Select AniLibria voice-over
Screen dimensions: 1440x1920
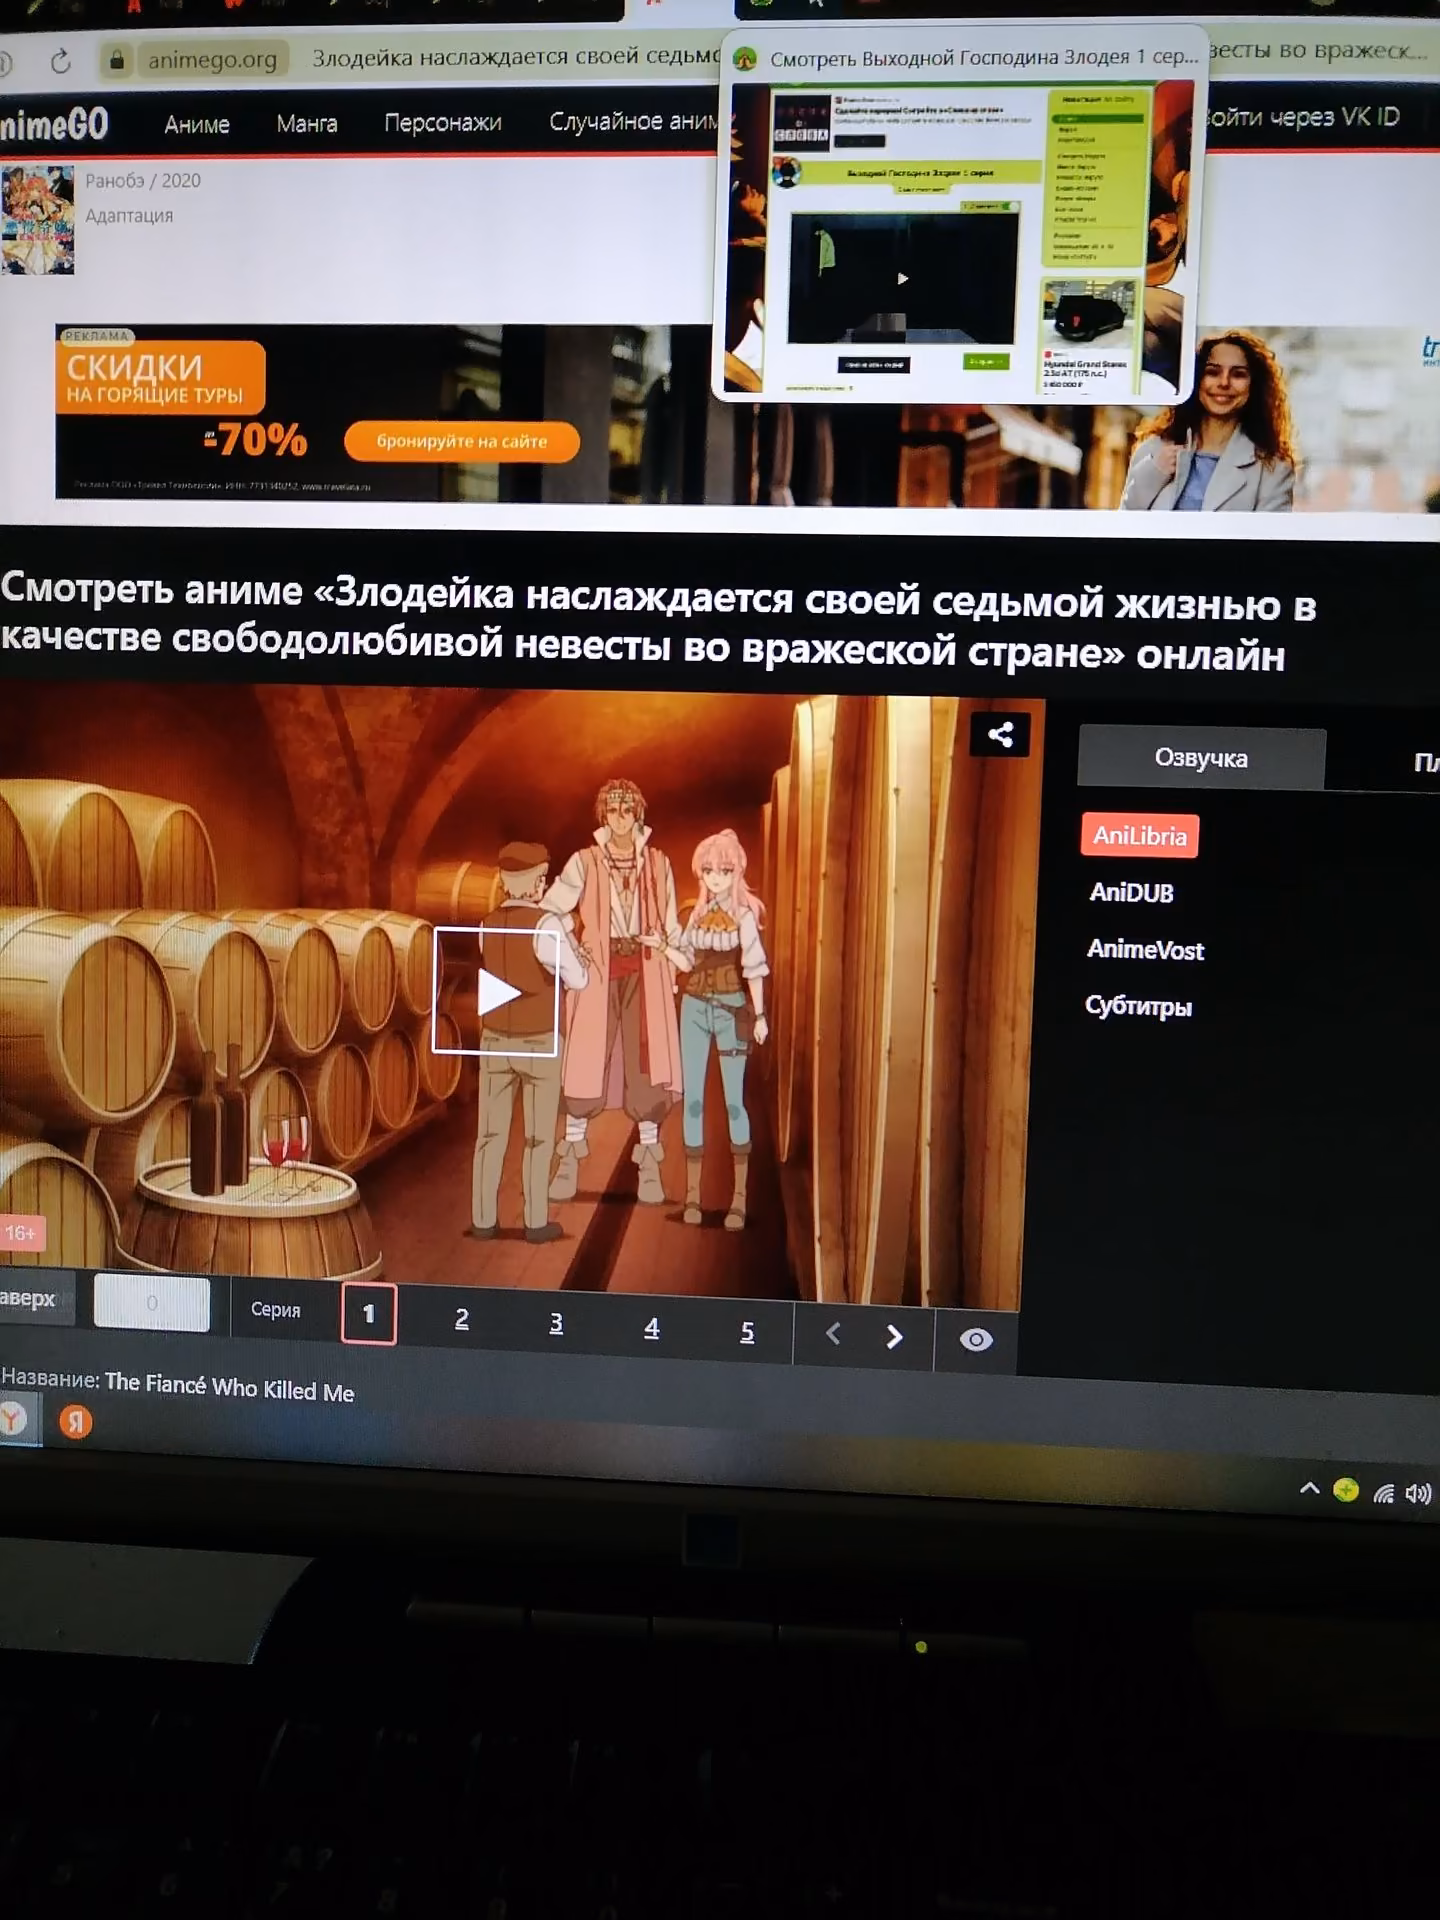point(1140,835)
